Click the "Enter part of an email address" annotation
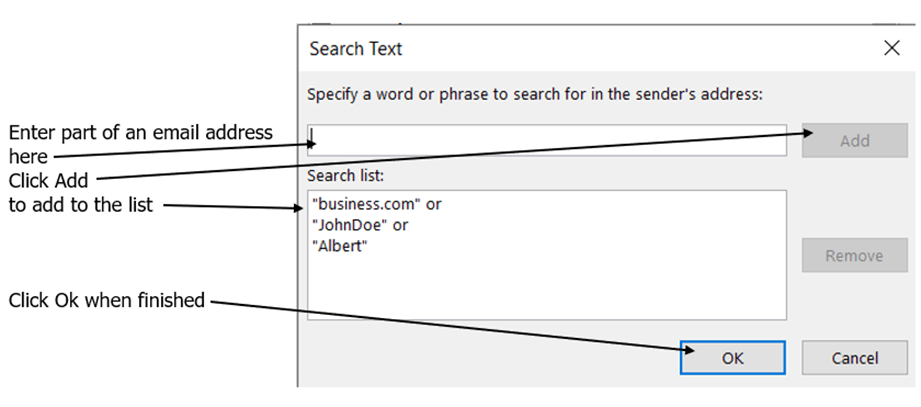Screen dimensions: 921x407 click(x=141, y=133)
